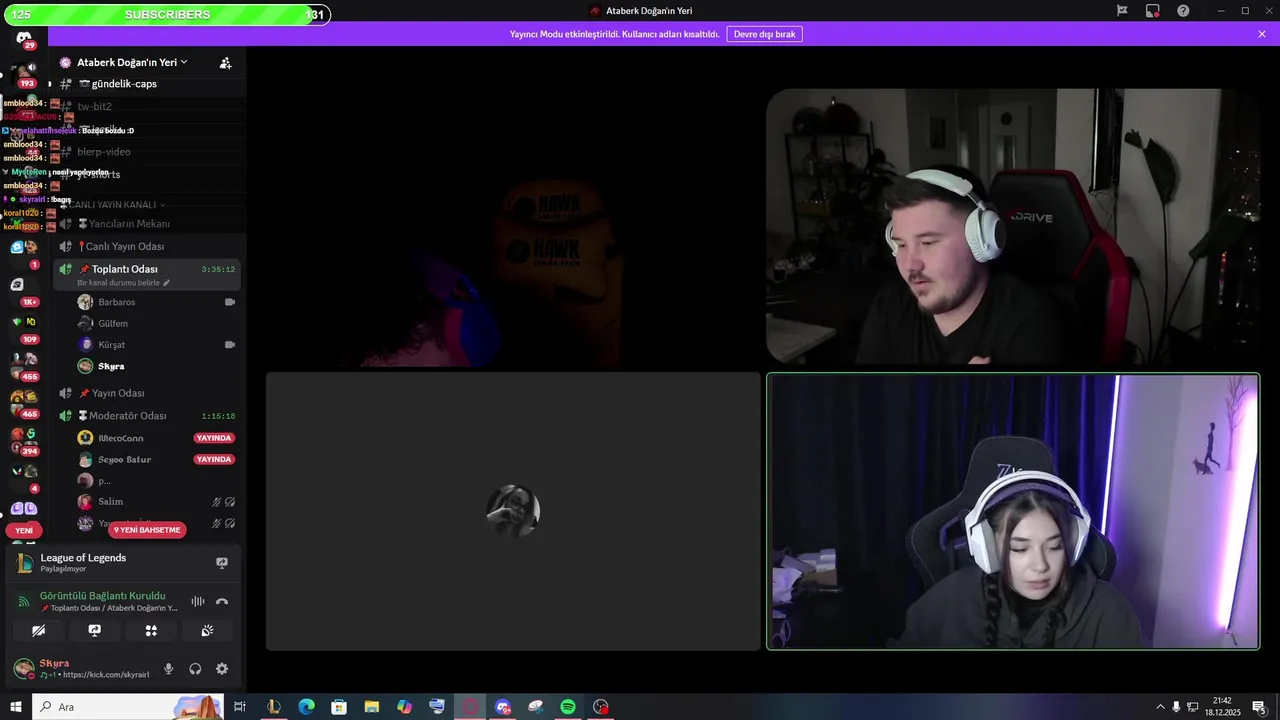Share League of Legends screen icon
Viewport: 1280px width, 720px height.
[x=222, y=563]
